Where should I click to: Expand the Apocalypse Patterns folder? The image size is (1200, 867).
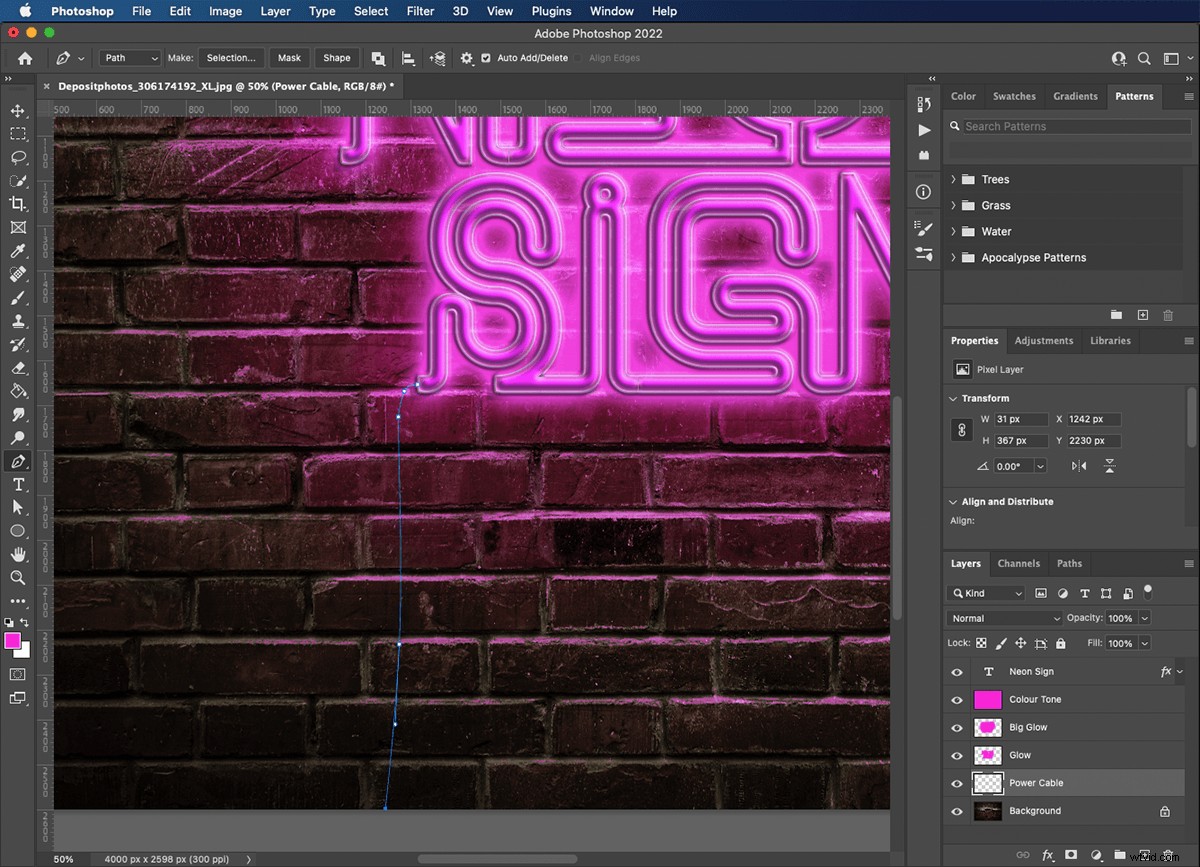tap(952, 257)
